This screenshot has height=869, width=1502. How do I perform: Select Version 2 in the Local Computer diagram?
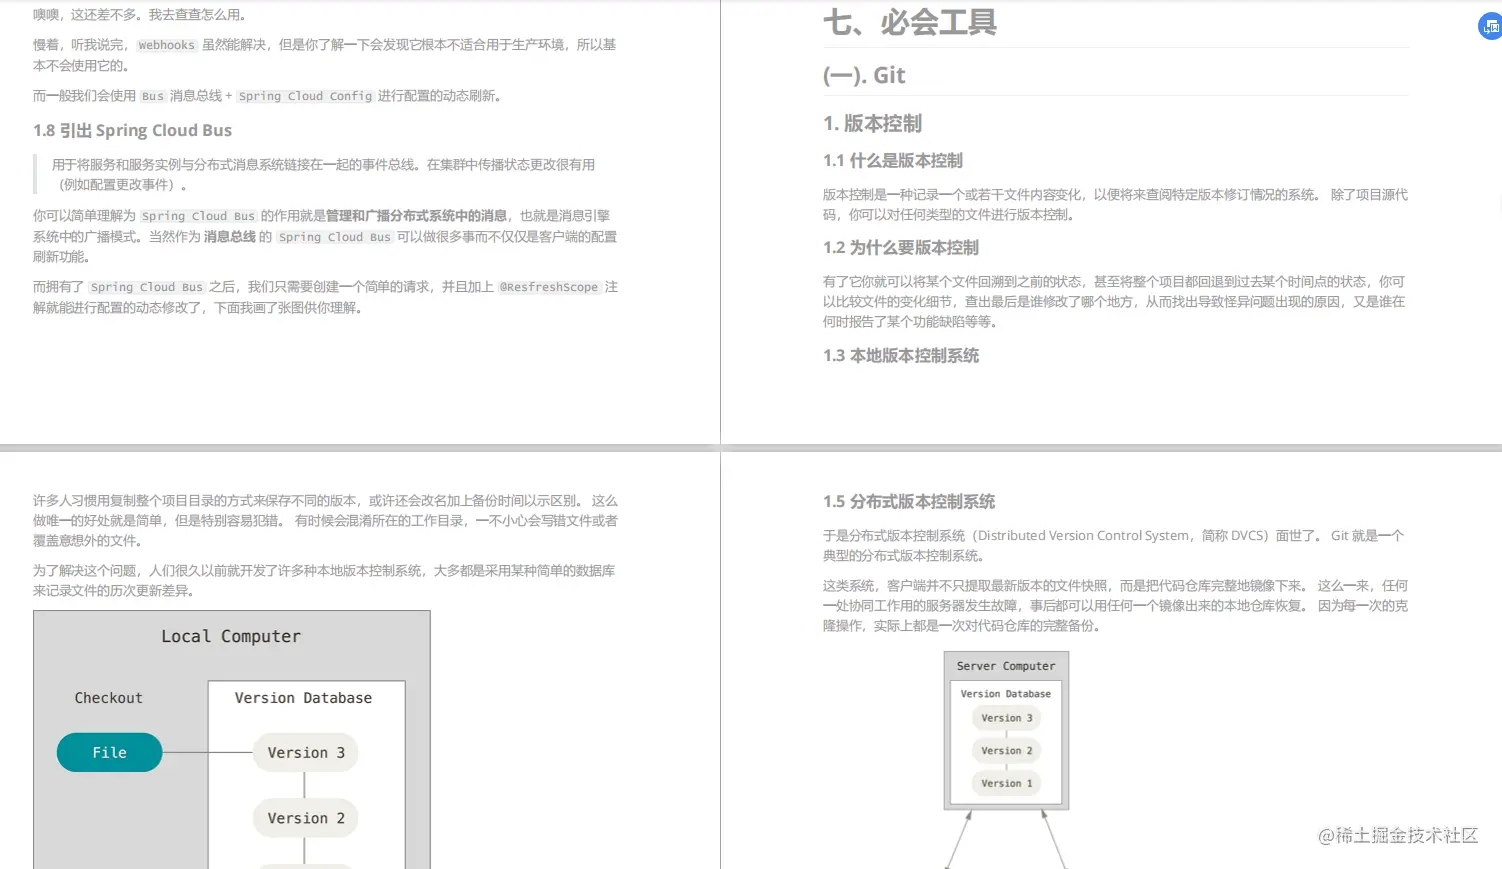[x=305, y=817]
